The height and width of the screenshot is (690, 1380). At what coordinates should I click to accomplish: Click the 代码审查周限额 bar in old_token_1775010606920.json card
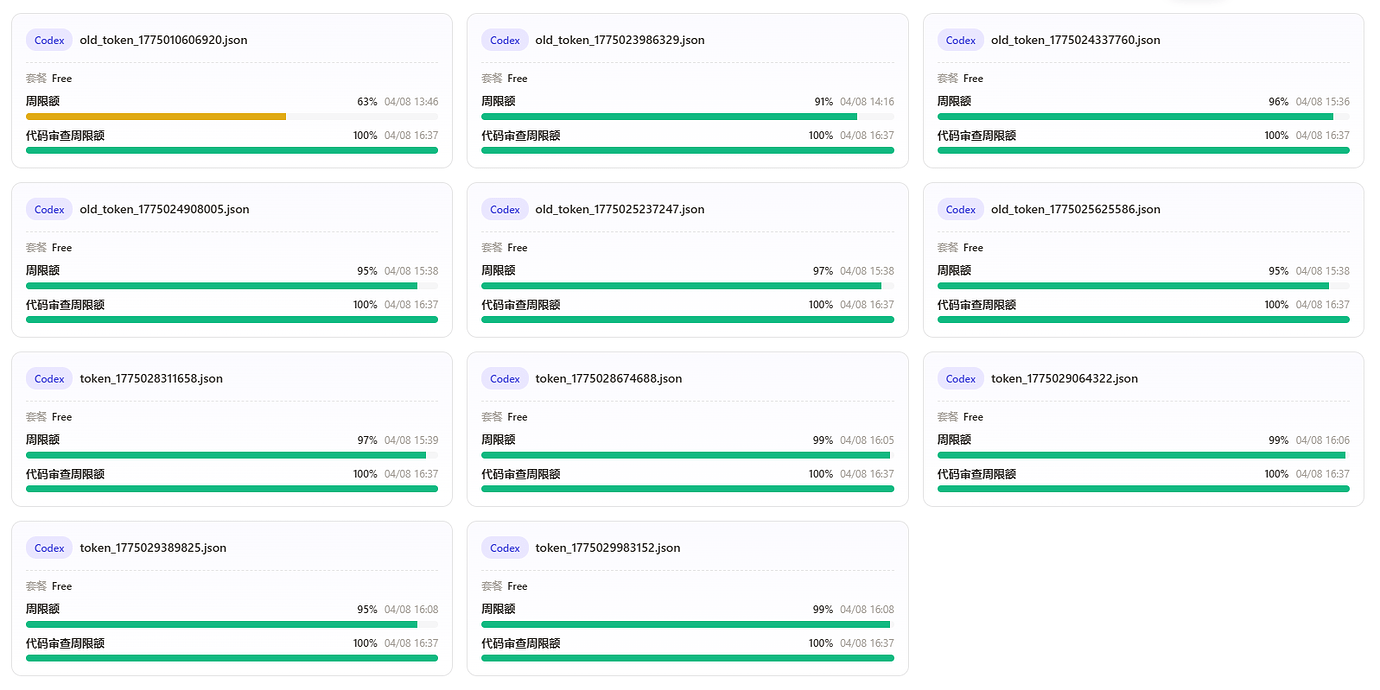[x=232, y=151]
